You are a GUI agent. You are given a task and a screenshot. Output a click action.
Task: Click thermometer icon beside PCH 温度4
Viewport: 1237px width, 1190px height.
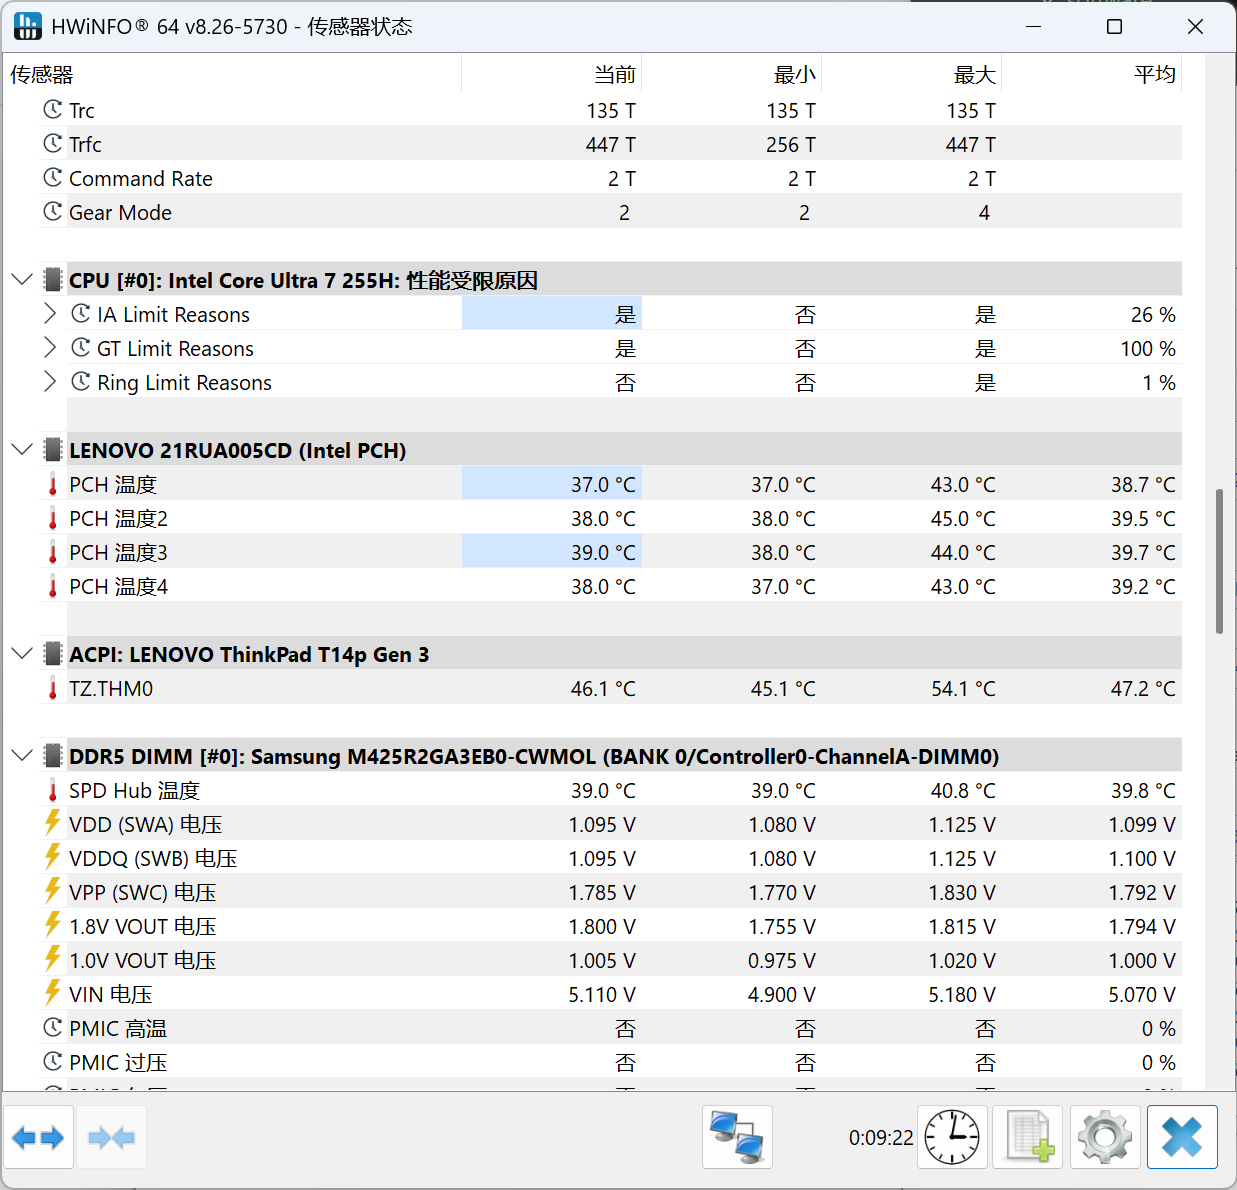53,587
